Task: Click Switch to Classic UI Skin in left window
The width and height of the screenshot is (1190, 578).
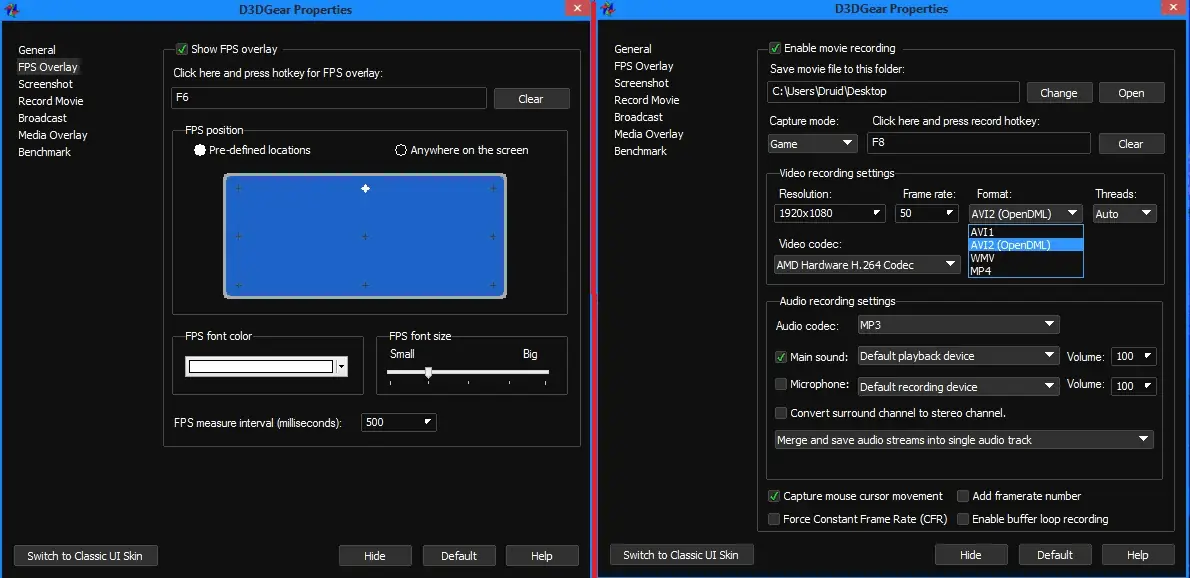Action: pos(85,555)
